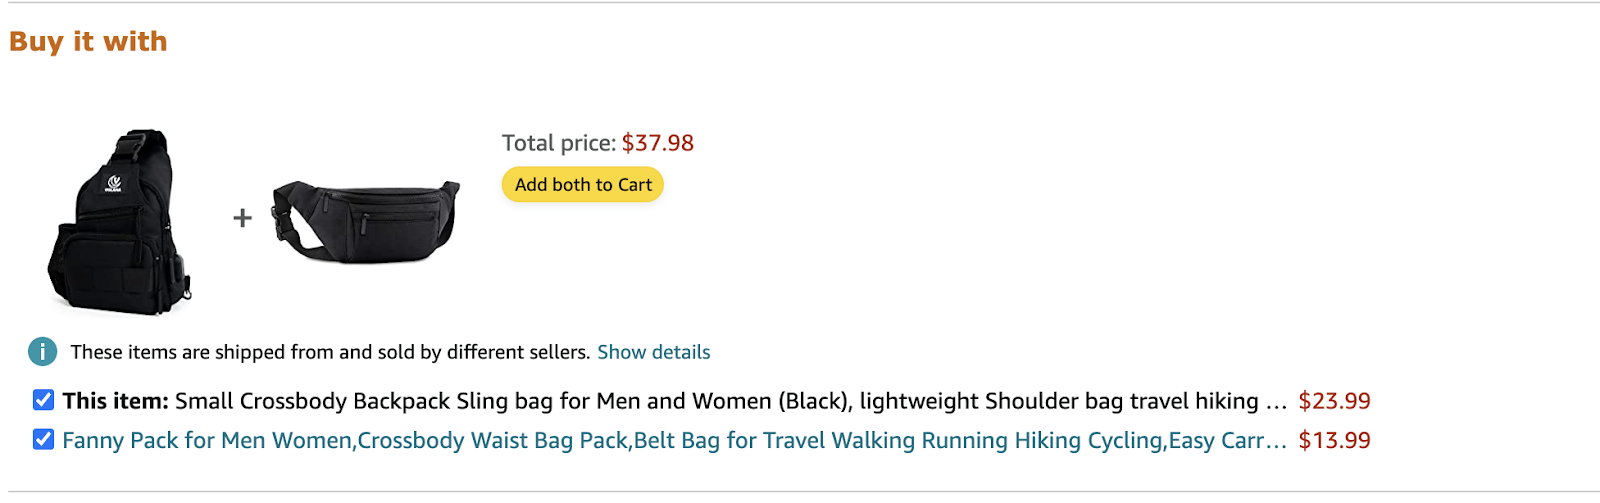1600x503 pixels.
Task: Click the black fanny pack product image
Action: pyautogui.click(x=366, y=222)
